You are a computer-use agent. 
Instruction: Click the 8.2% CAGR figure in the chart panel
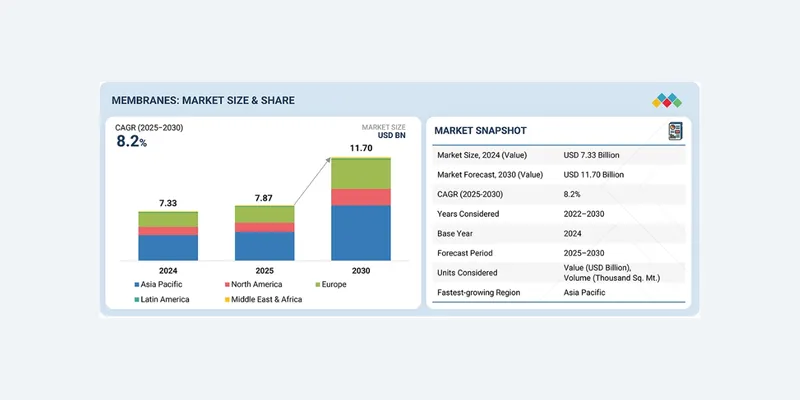click(132, 141)
